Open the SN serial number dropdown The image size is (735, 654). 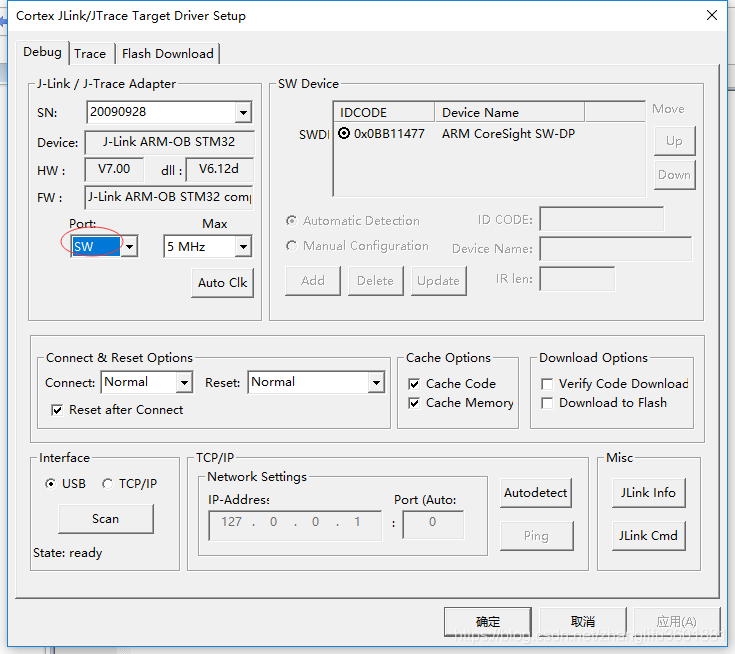tap(243, 113)
